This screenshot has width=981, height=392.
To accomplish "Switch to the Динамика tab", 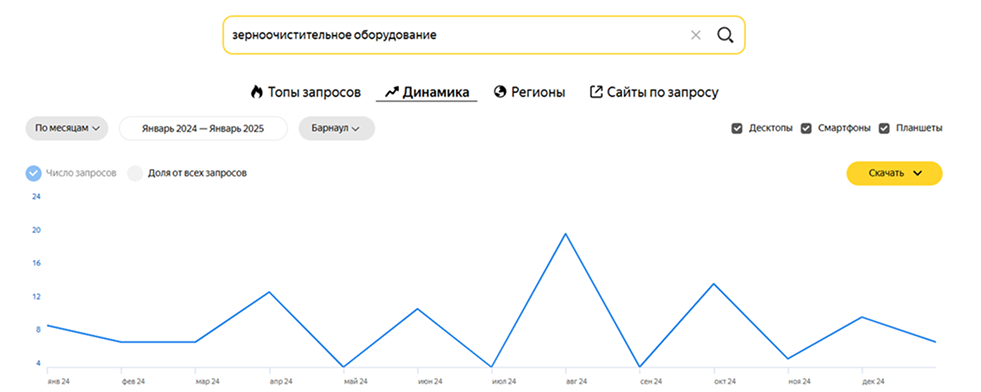I will click(x=427, y=93).
